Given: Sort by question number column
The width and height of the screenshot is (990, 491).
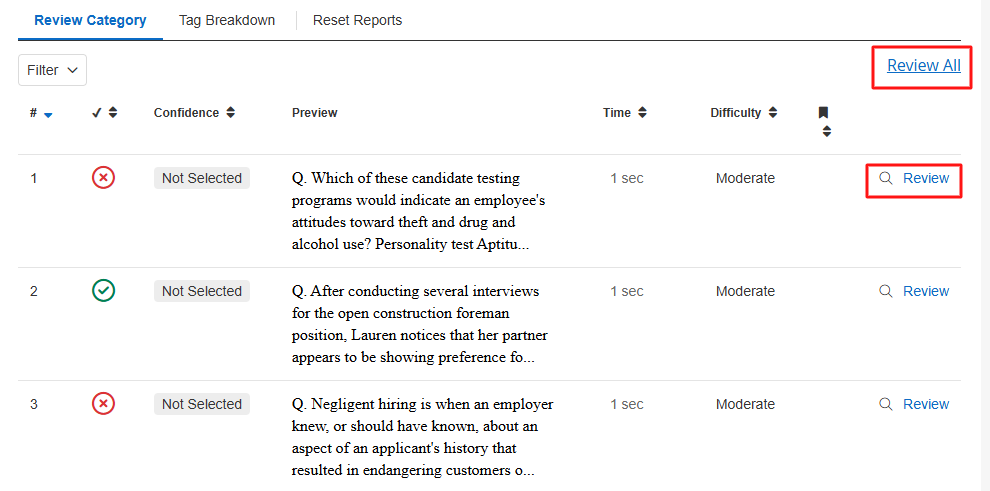Looking at the screenshot, I should pos(41,114).
